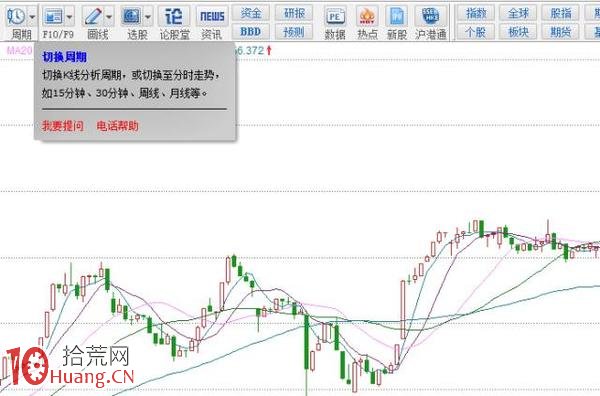Expand the 周期 dropdown arrow
This screenshot has width=600, height=396.
tap(32, 17)
